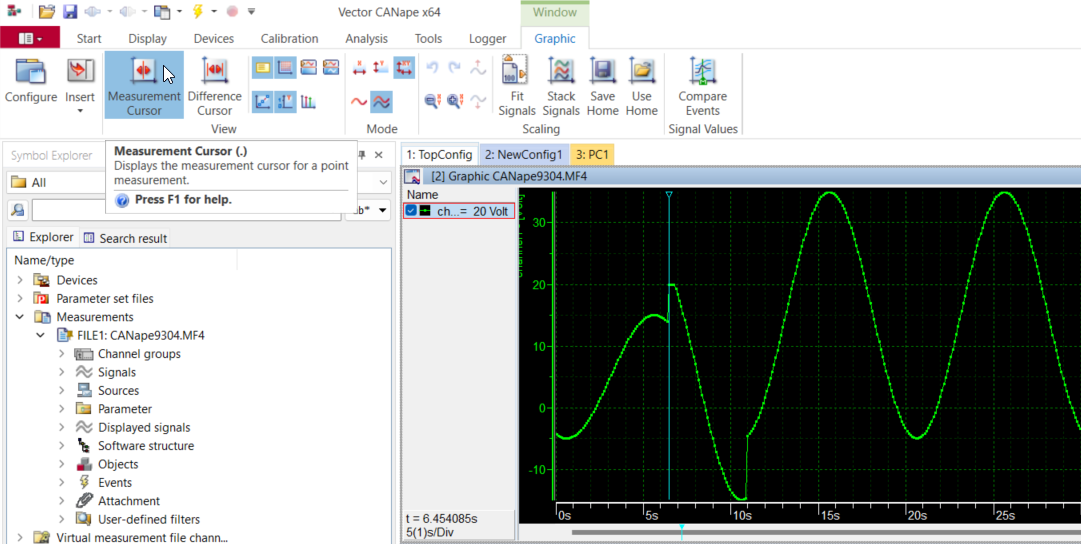Open the All filter combo box dropdown
The image size is (1081, 544).
pos(383,182)
